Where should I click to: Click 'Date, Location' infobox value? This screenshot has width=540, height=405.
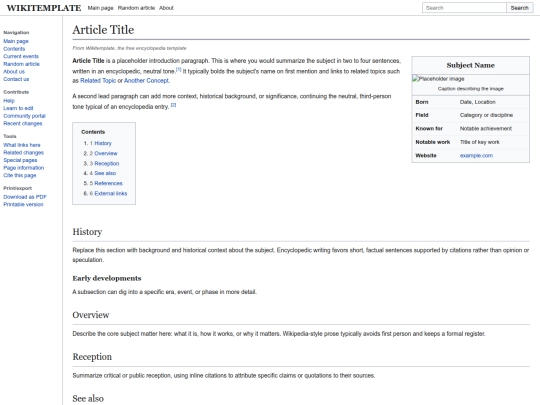coord(477,102)
